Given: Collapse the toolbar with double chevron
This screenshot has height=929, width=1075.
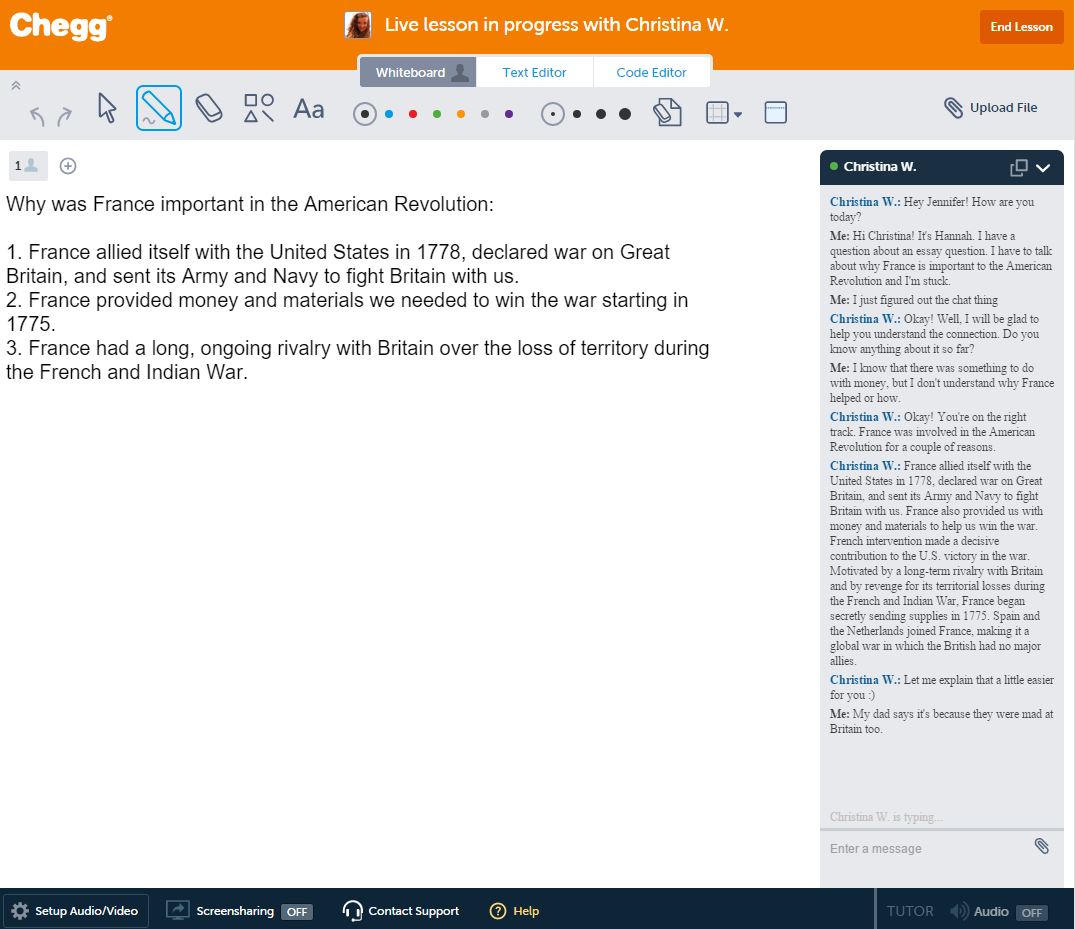Looking at the screenshot, I should 16,86.
